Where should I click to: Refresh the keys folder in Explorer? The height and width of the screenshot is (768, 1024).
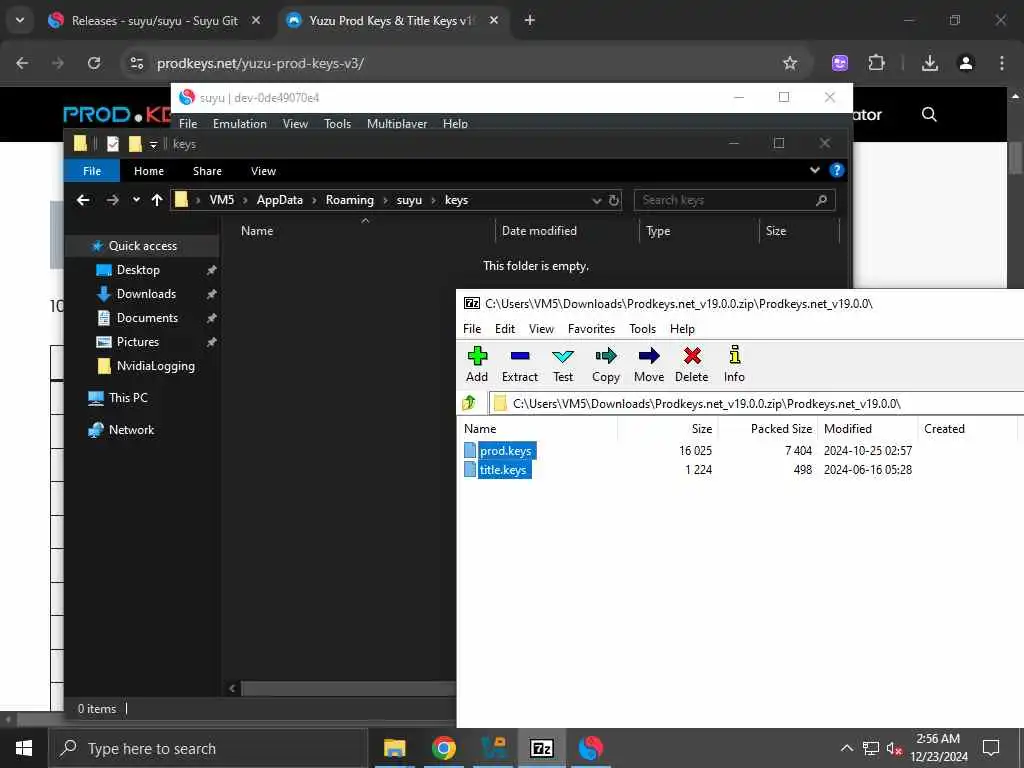(613, 200)
